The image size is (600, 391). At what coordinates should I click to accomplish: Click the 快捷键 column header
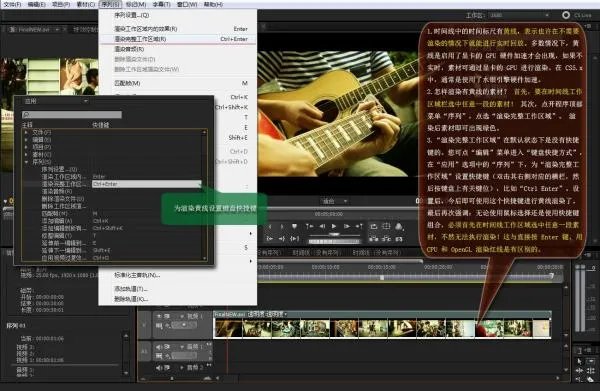[101, 125]
